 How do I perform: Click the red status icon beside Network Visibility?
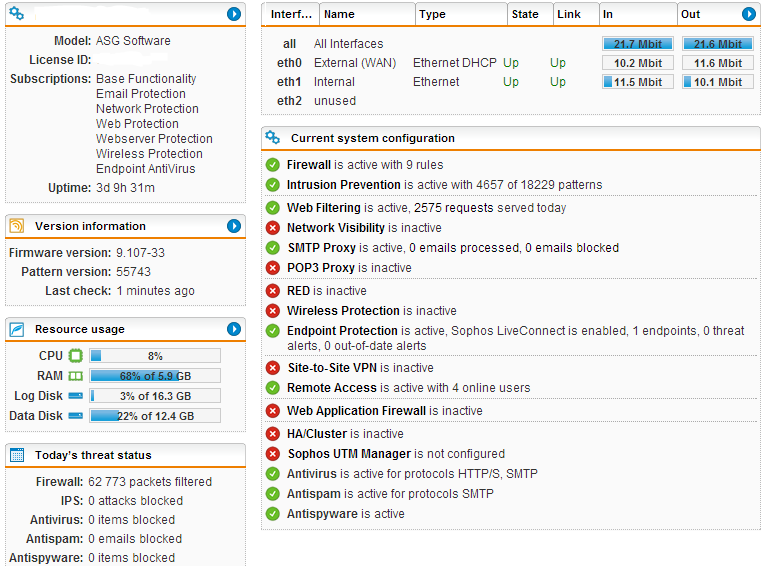click(273, 228)
